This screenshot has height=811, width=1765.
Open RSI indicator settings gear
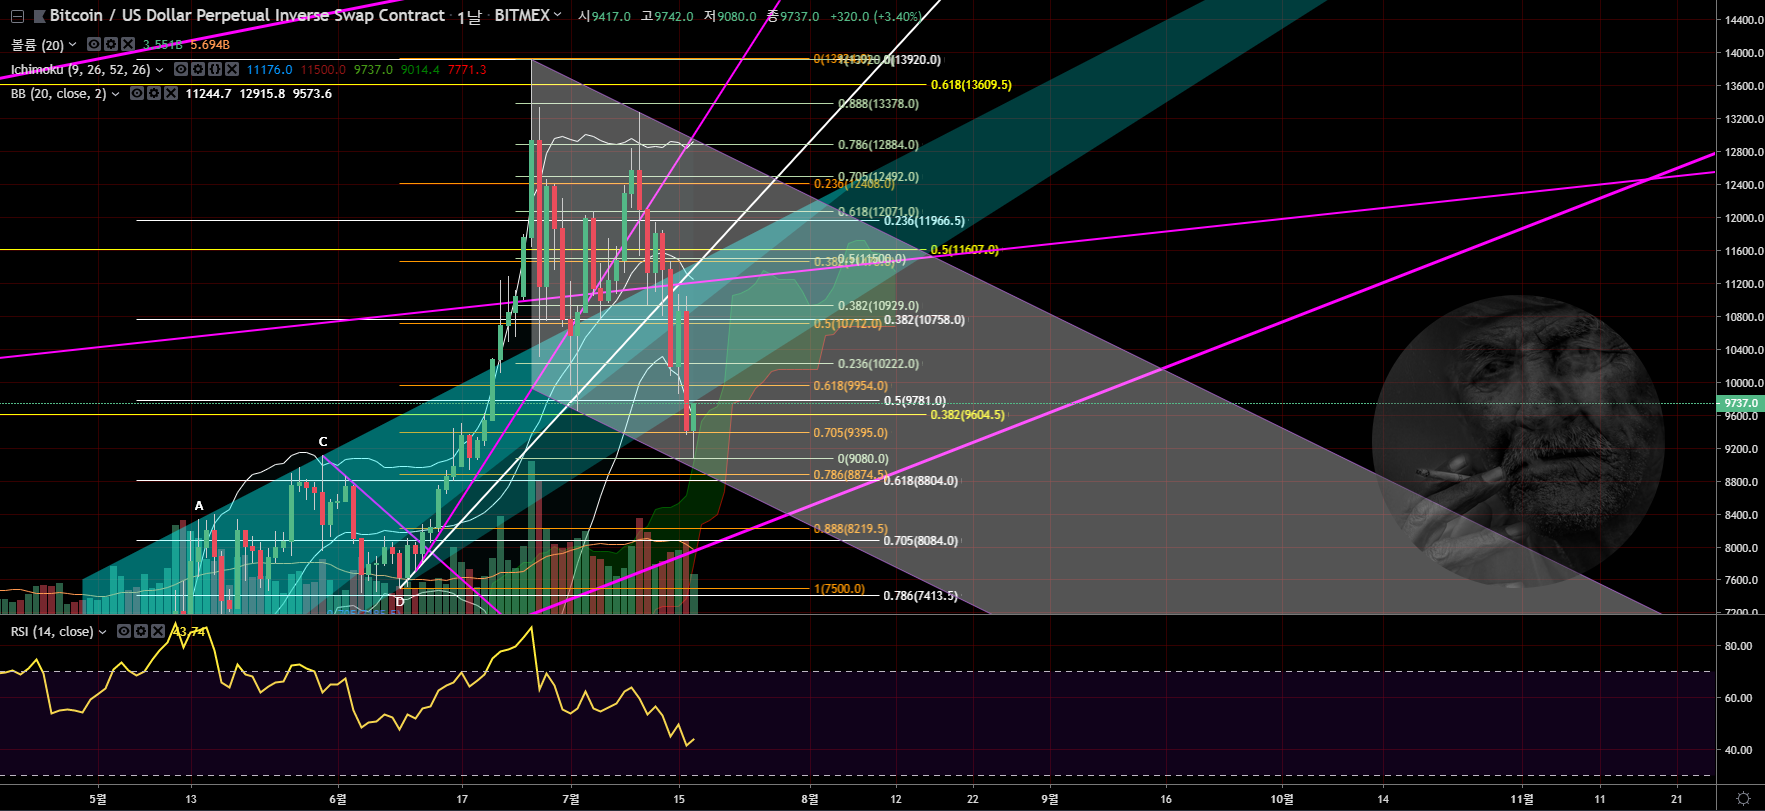tap(141, 631)
